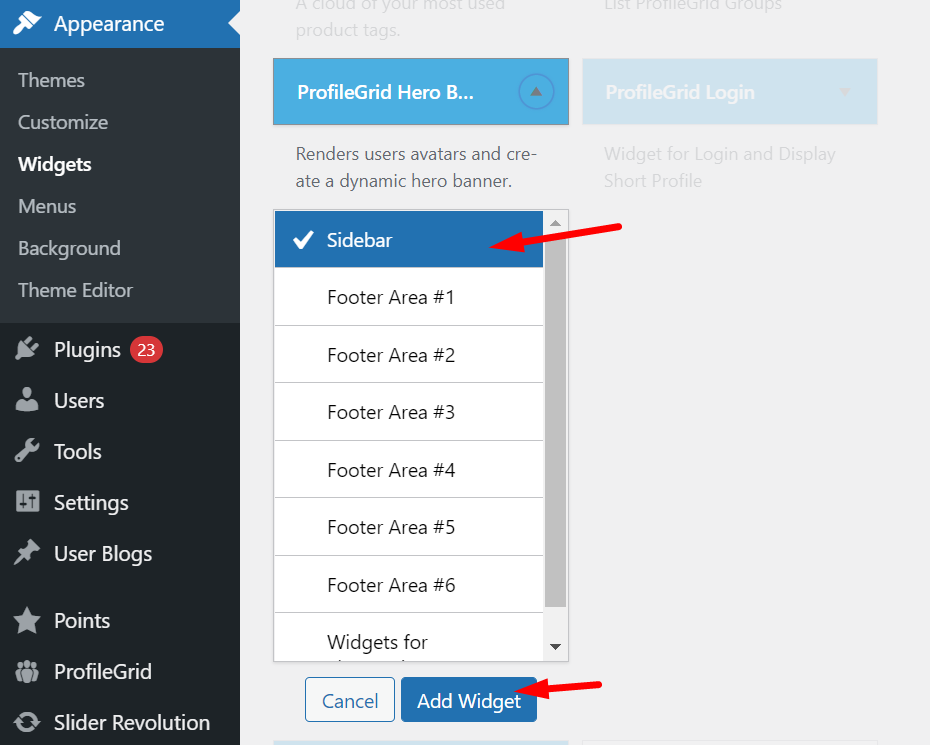Select the Users sidebar icon
This screenshot has height=745, width=930.
(x=28, y=400)
